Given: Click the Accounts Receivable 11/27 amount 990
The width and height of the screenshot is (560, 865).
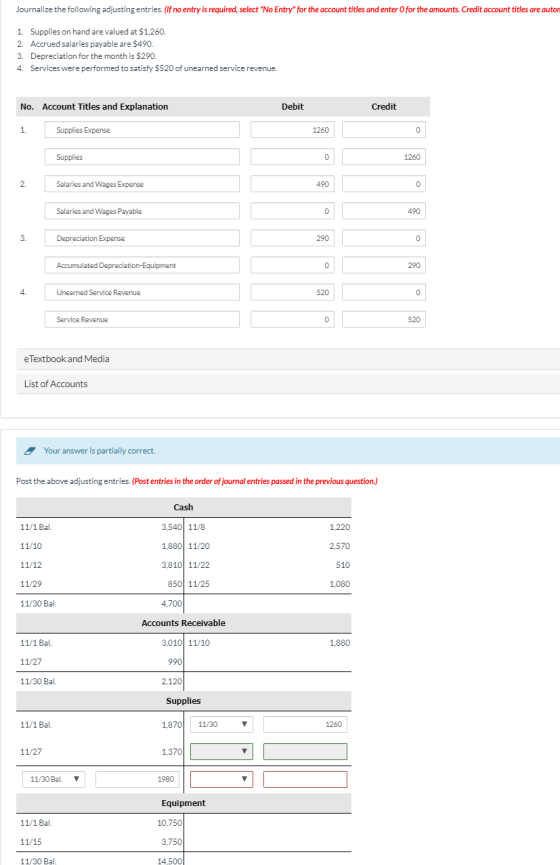Looking at the screenshot, I should [x=175, y=661].
